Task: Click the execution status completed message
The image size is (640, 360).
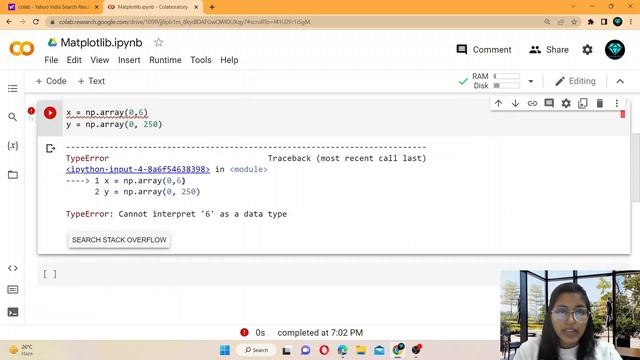Action: [x=320, y=333]
